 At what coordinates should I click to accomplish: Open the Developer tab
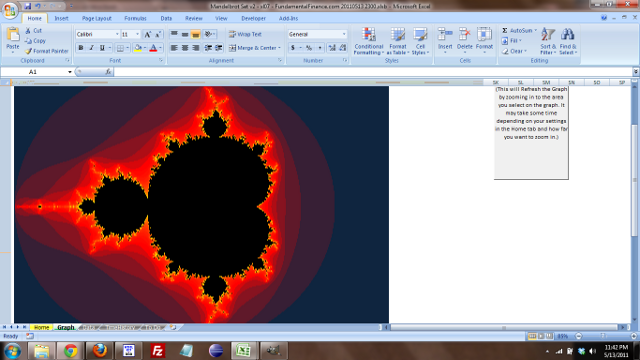[253, 18]
